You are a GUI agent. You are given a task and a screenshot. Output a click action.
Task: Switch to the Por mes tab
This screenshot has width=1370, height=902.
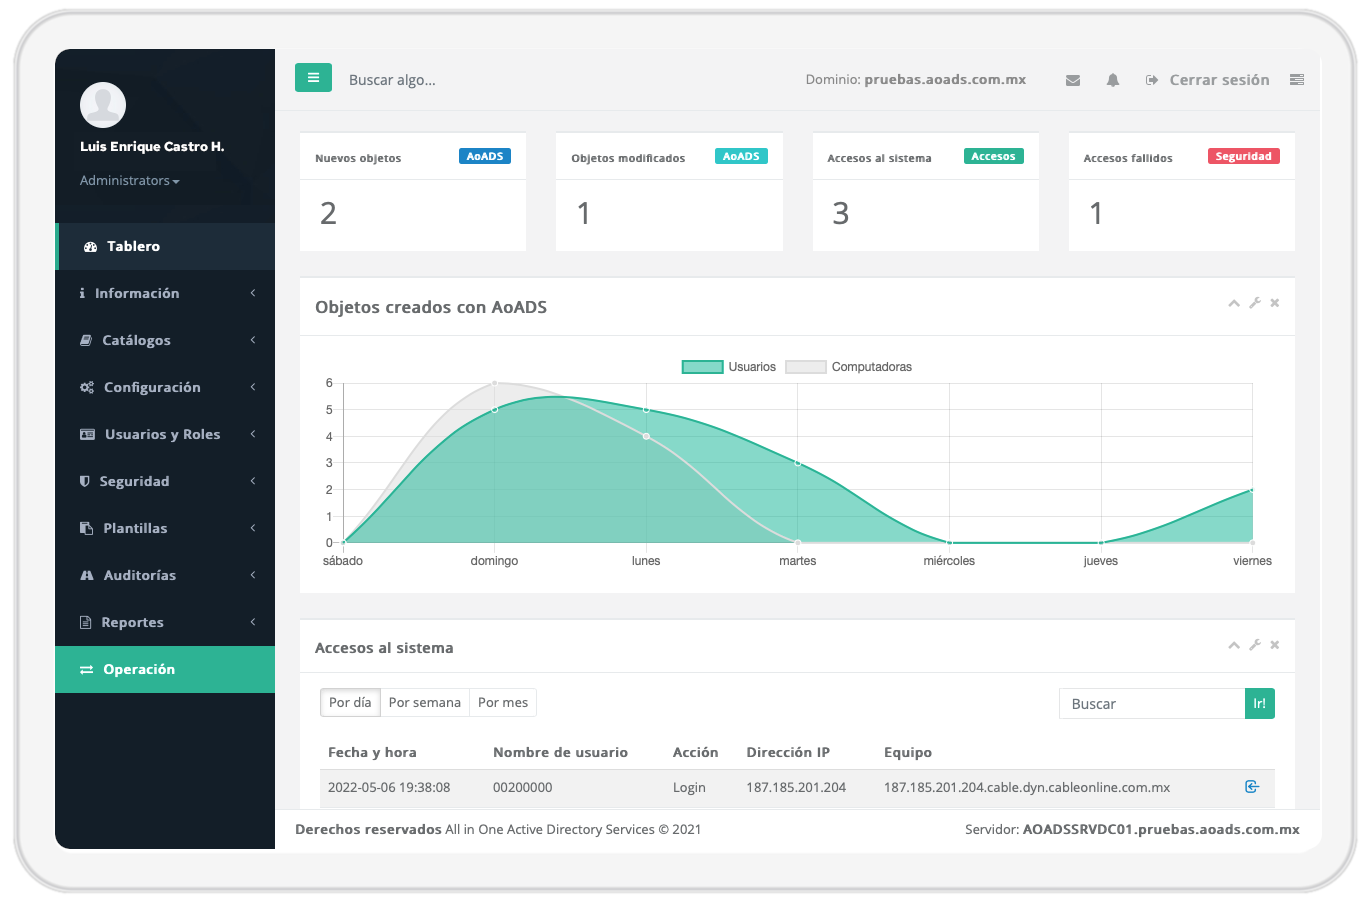pos(503,703)
